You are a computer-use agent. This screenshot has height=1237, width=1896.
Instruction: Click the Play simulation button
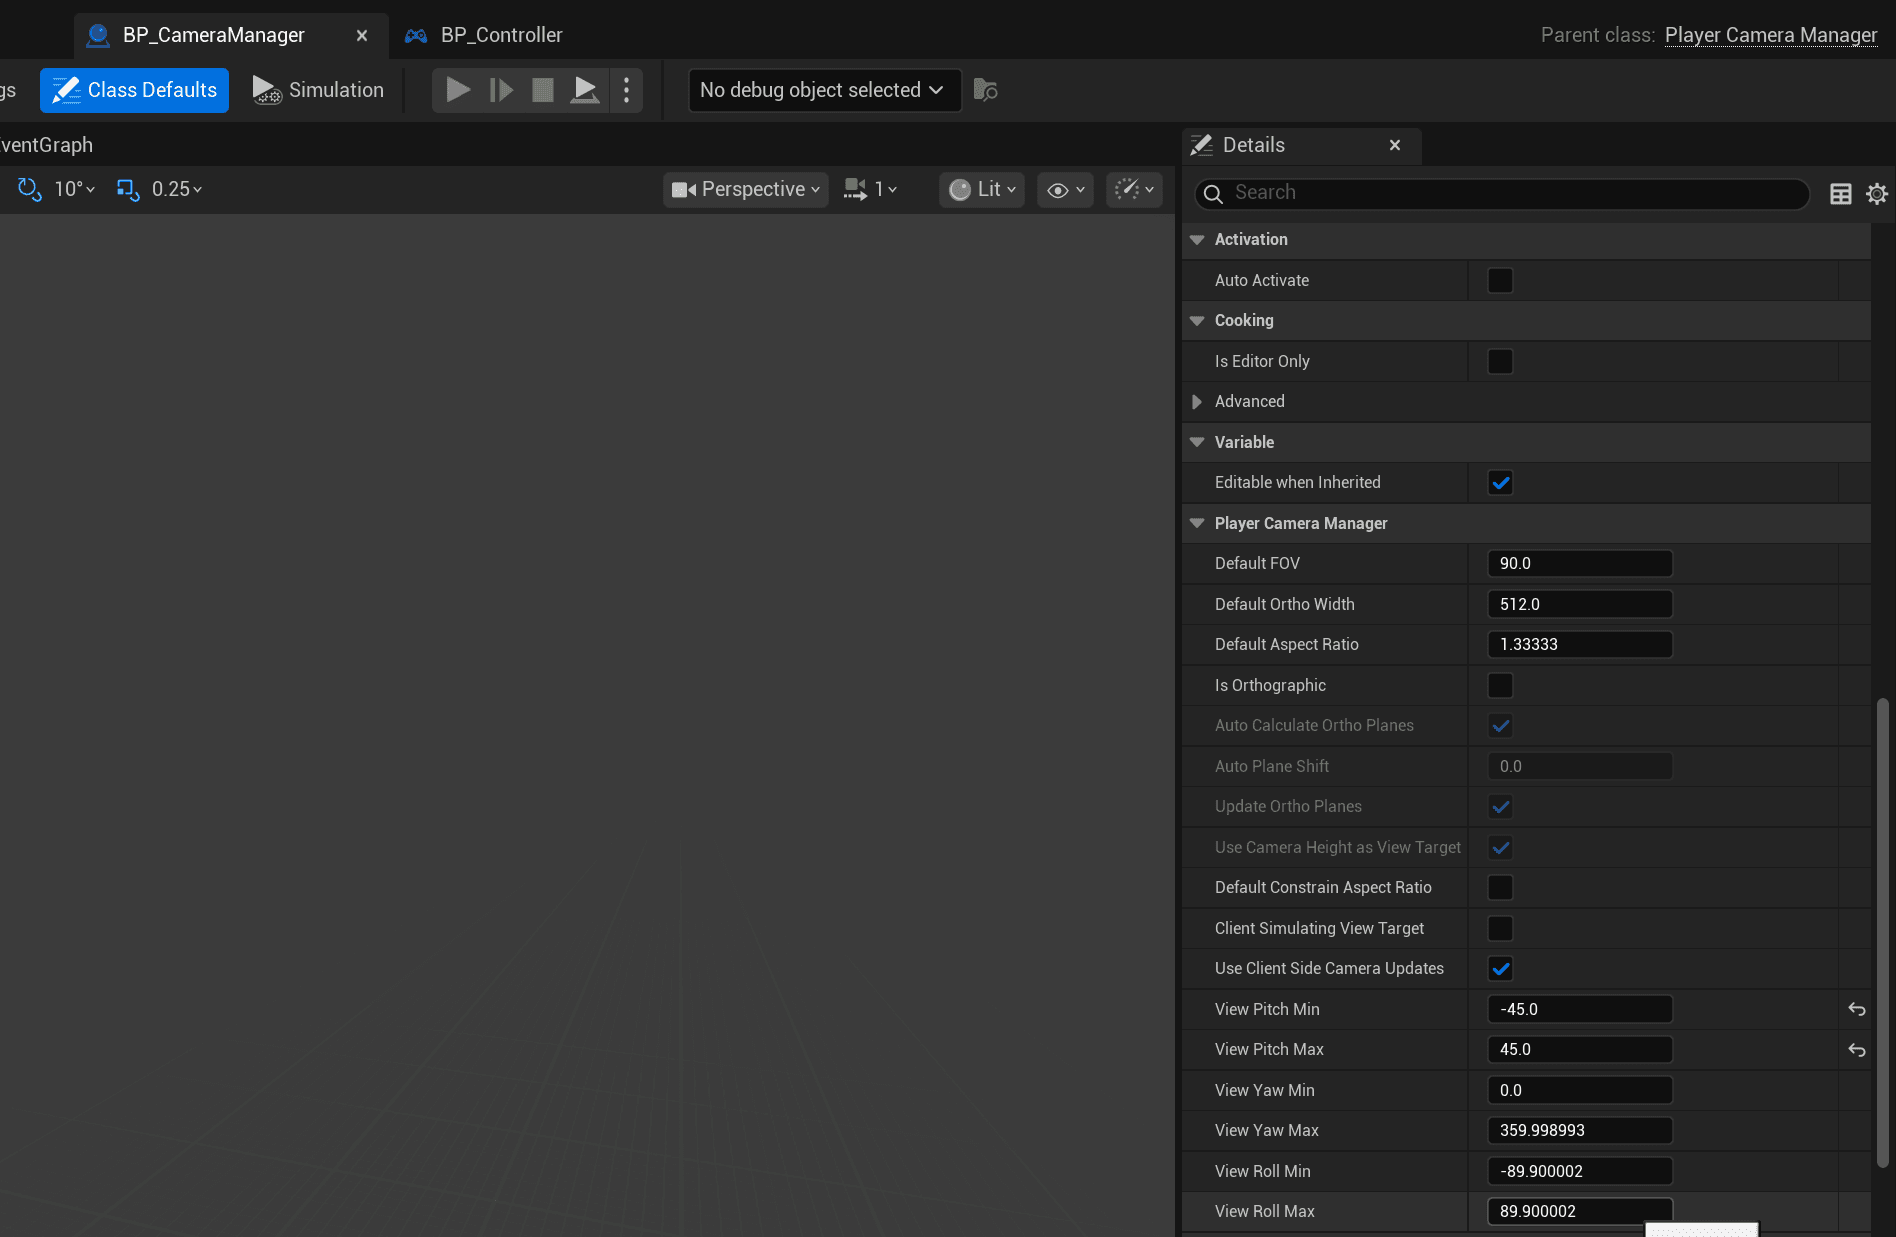(457, 90)
